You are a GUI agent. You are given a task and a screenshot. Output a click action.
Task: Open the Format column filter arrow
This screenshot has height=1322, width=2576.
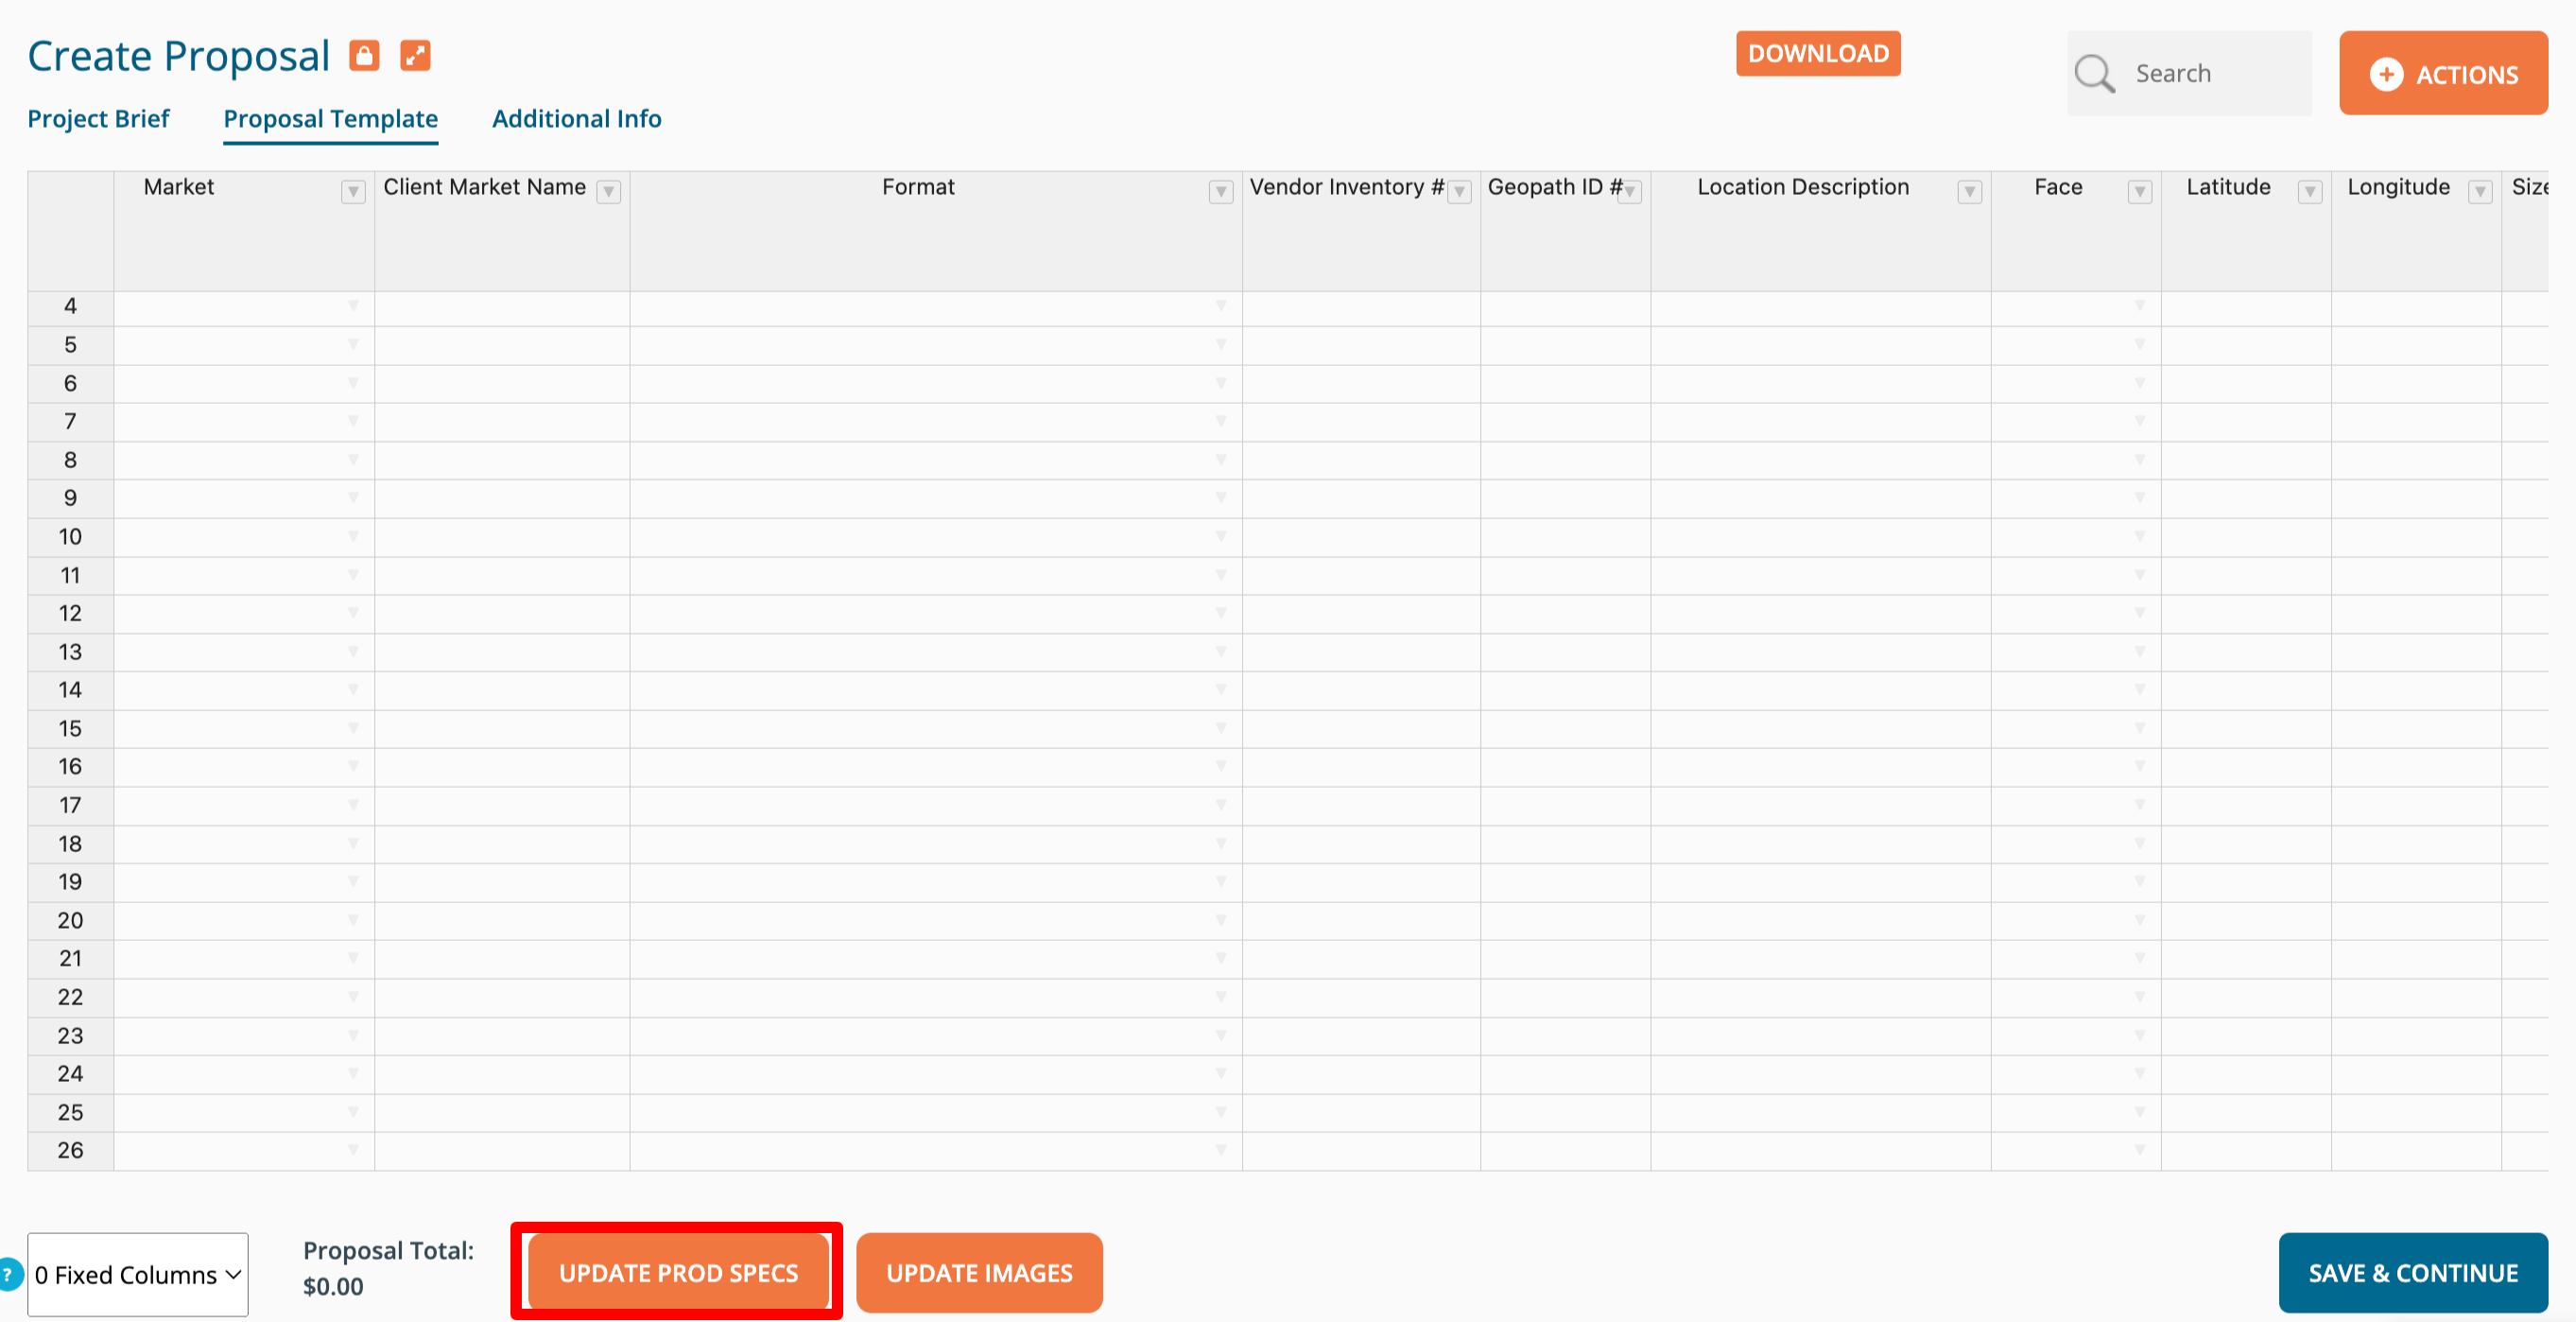(x=1221, y=192)
